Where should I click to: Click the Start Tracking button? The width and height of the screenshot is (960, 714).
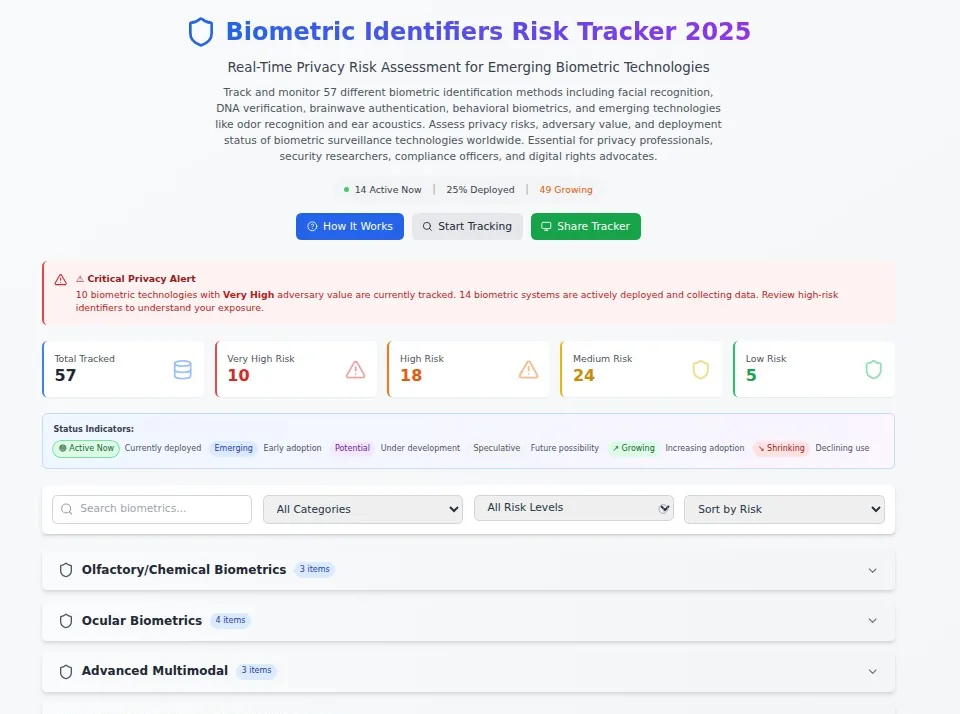pyautogui.click(x=467, y=227)
